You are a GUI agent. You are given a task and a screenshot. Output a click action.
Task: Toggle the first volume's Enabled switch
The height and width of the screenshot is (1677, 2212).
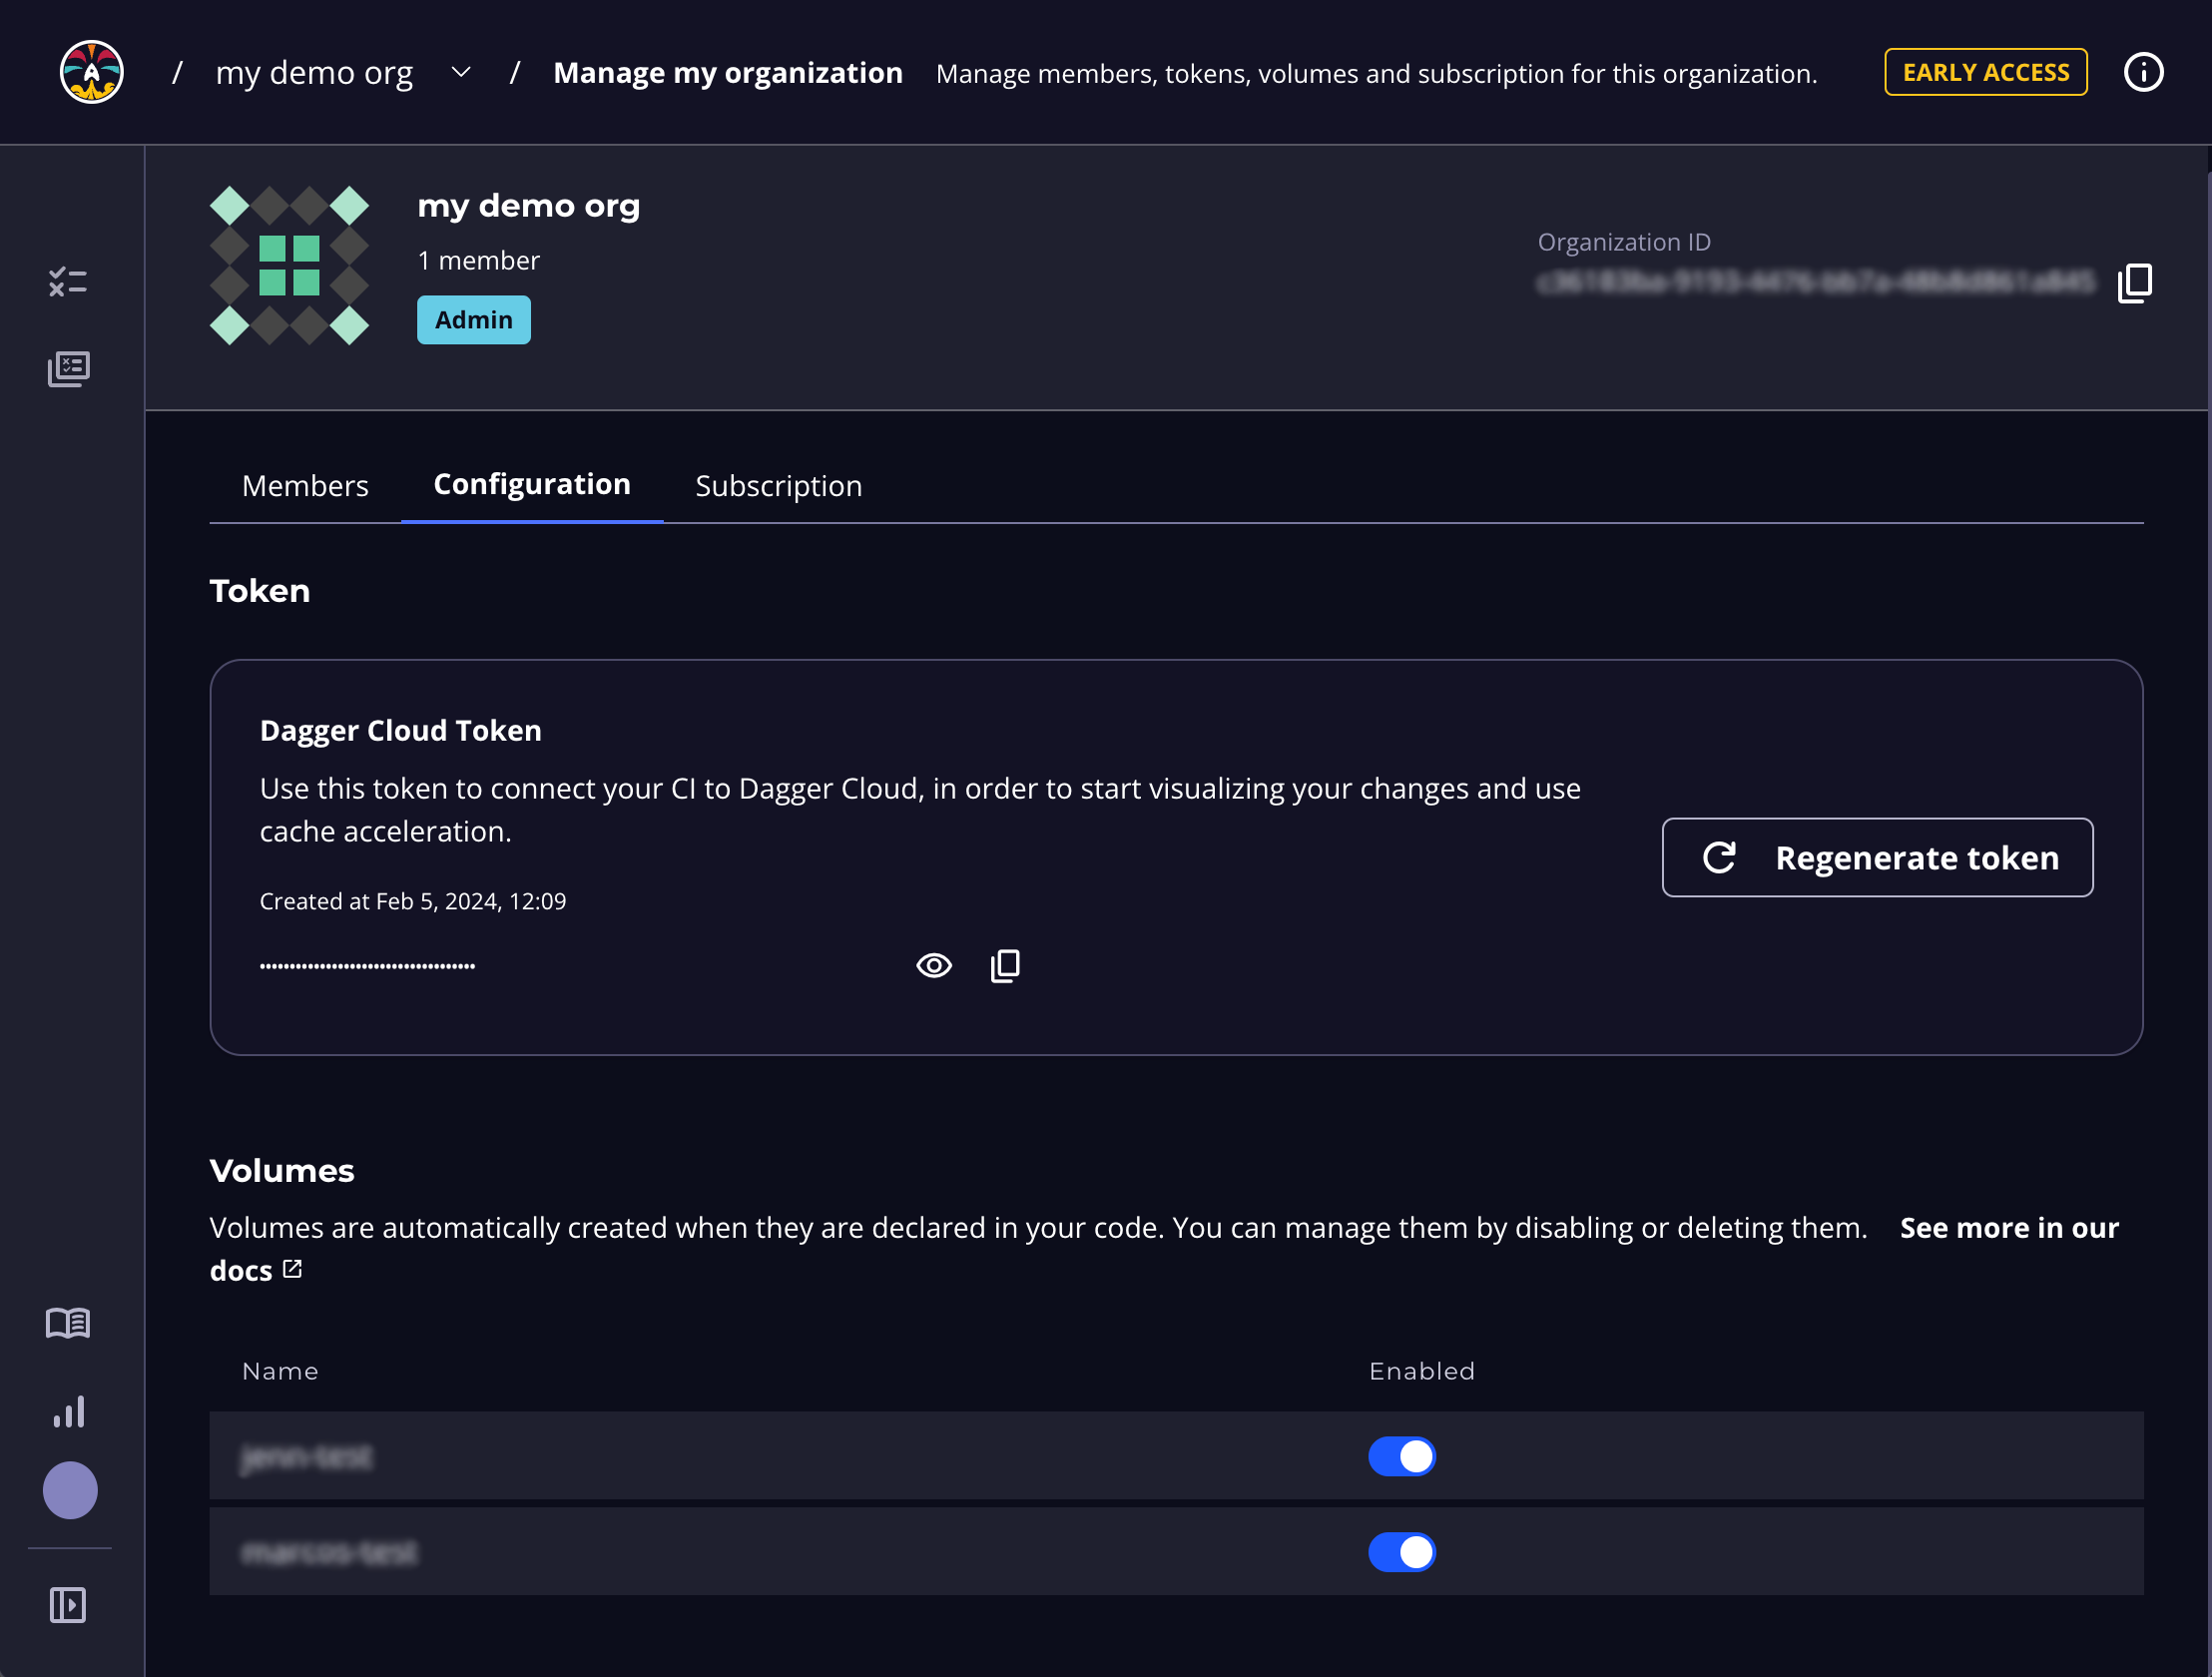point(1401,1456)
